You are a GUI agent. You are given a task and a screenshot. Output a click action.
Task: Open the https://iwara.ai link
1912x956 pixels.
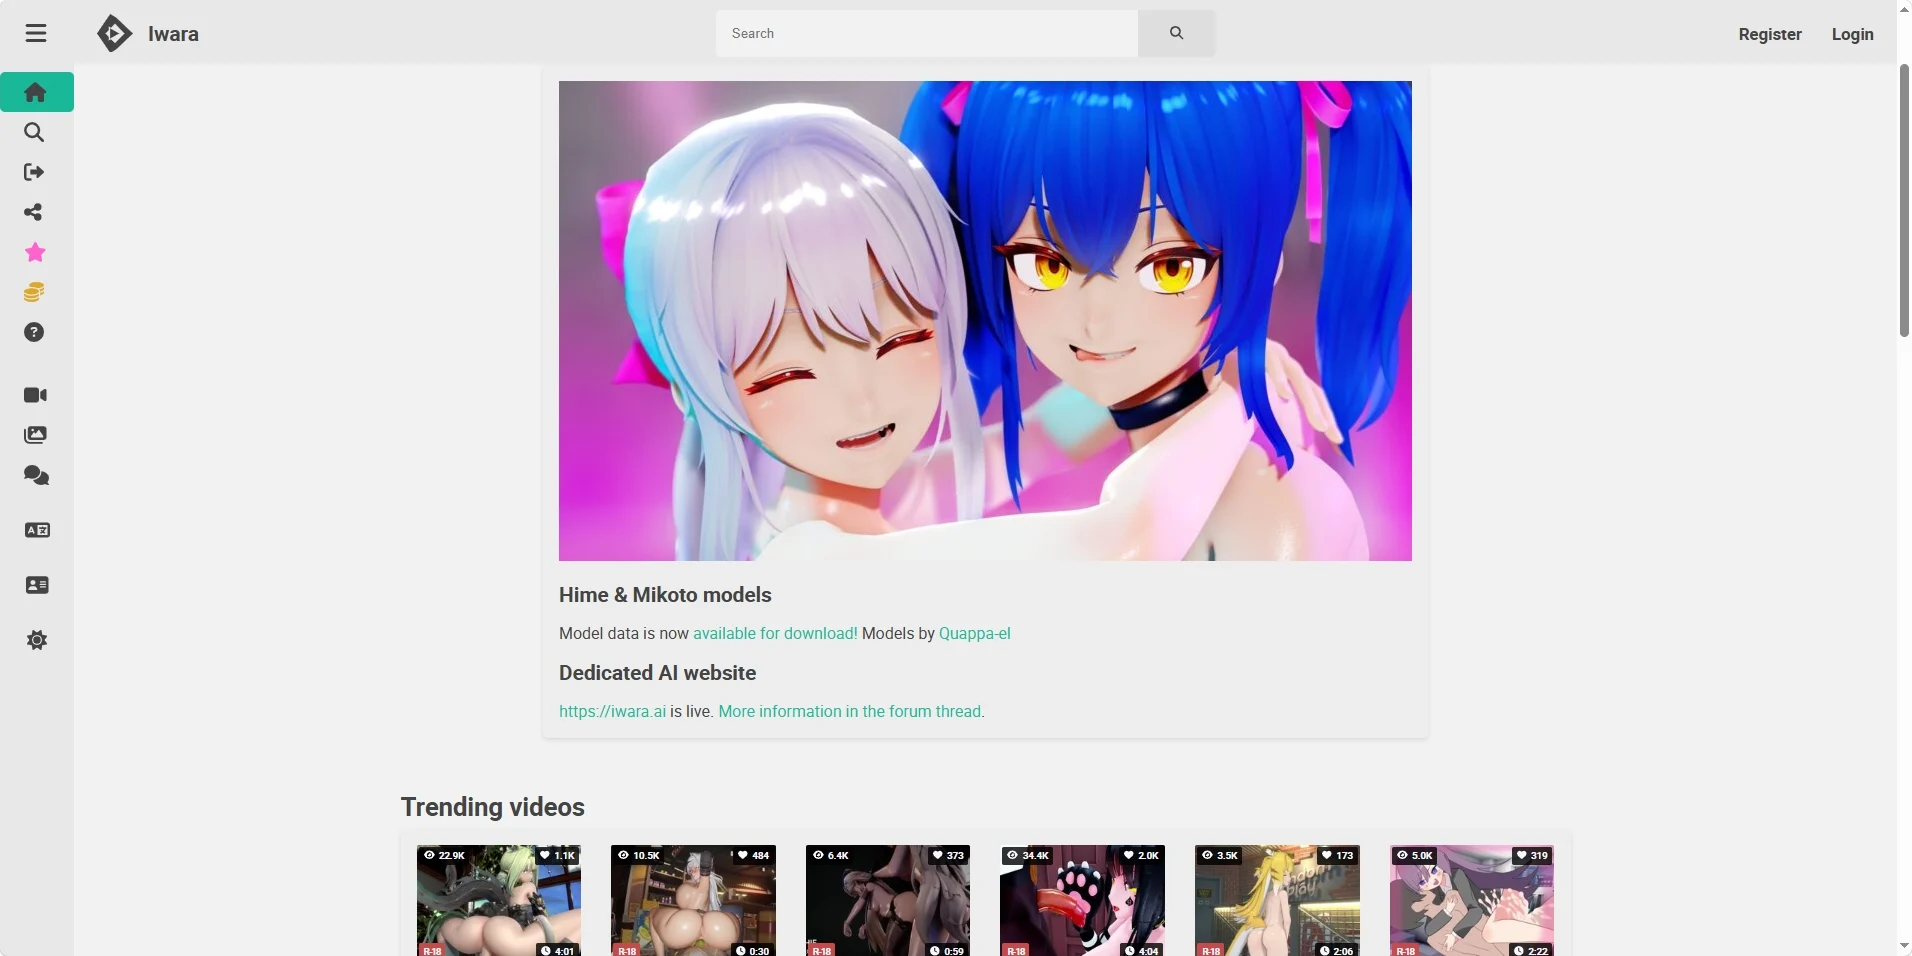pos(612,711)
